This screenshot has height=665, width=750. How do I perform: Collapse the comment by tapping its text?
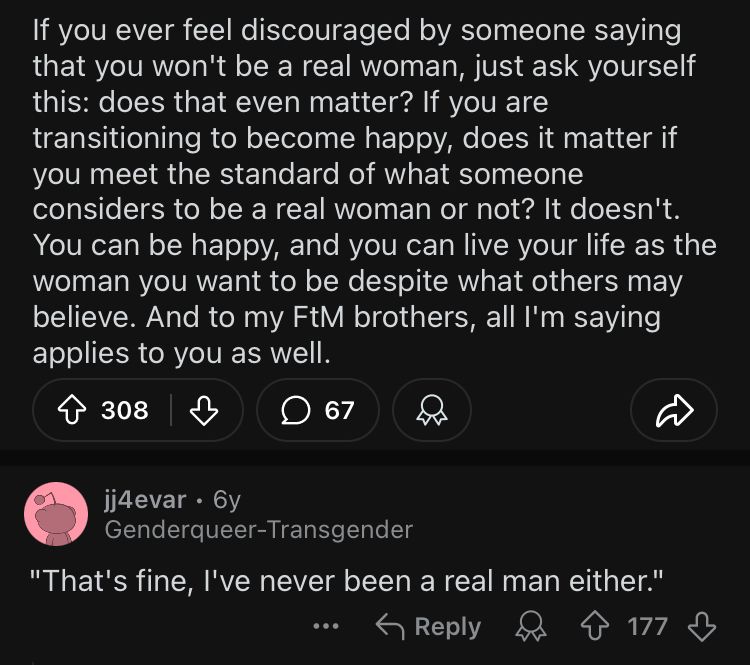(347, 581)
